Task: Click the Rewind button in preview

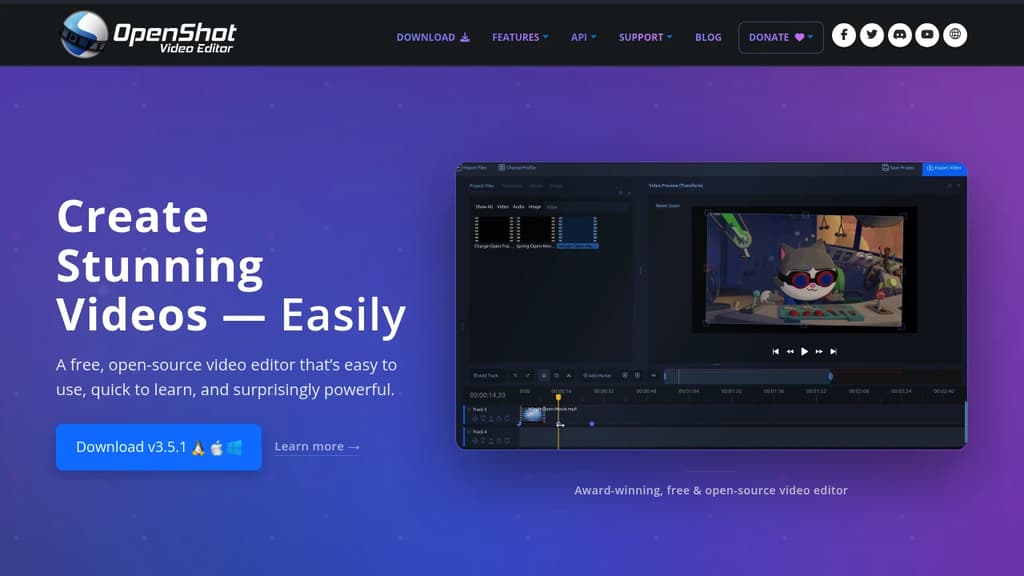Action: 790,351
